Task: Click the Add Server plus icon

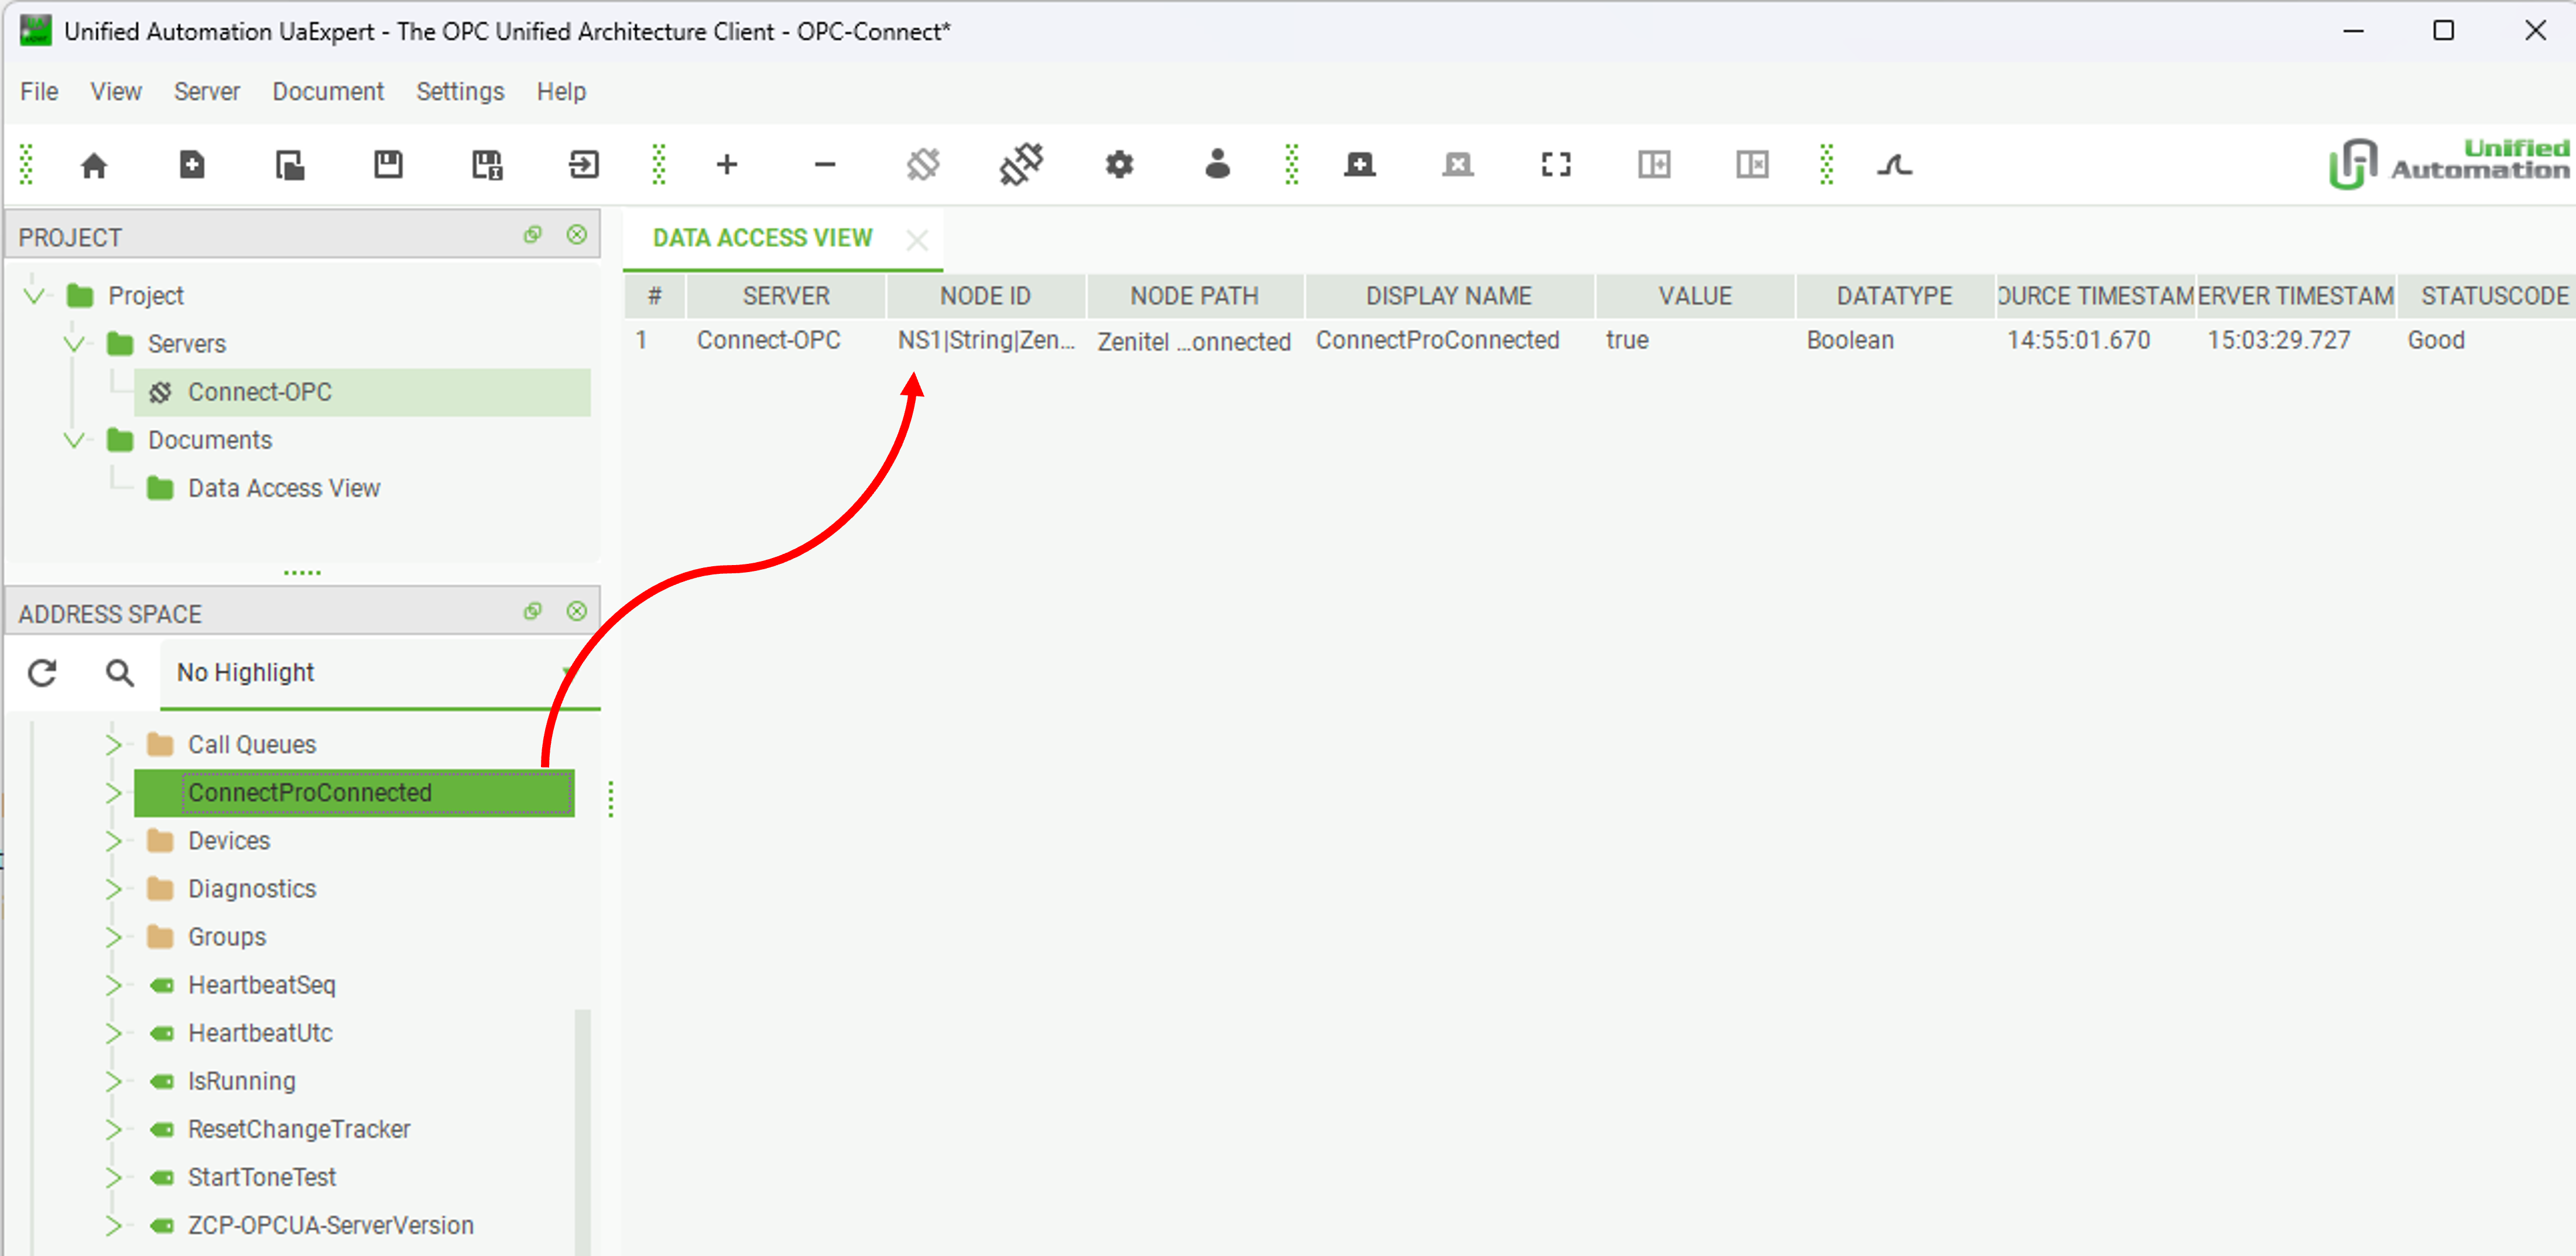Action: point(727,165)
